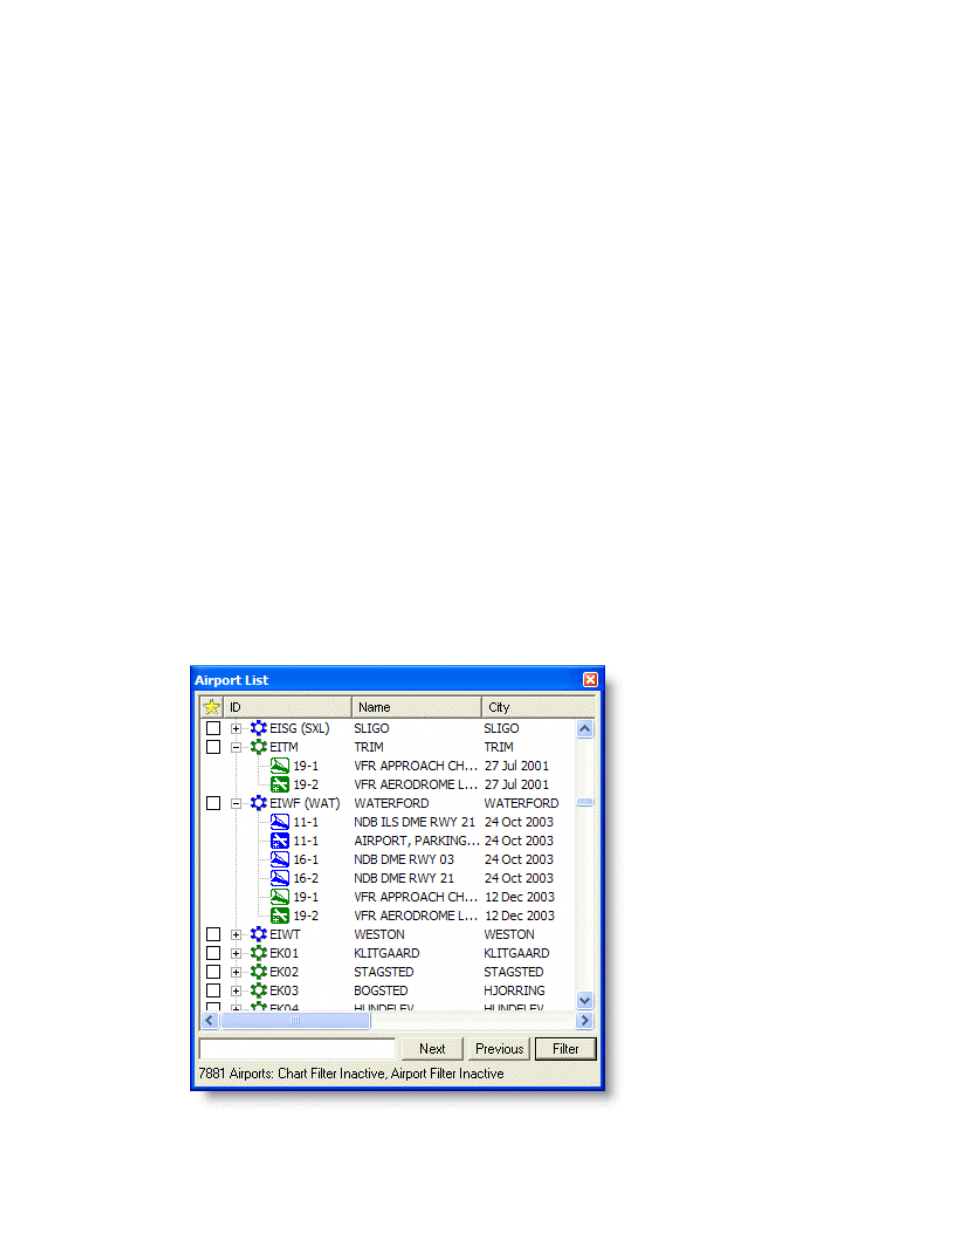Click the green aerodrome chart icon for EITM 19-2
Image resolution: width=954 pixels, height=1235 pixels.
280,785
